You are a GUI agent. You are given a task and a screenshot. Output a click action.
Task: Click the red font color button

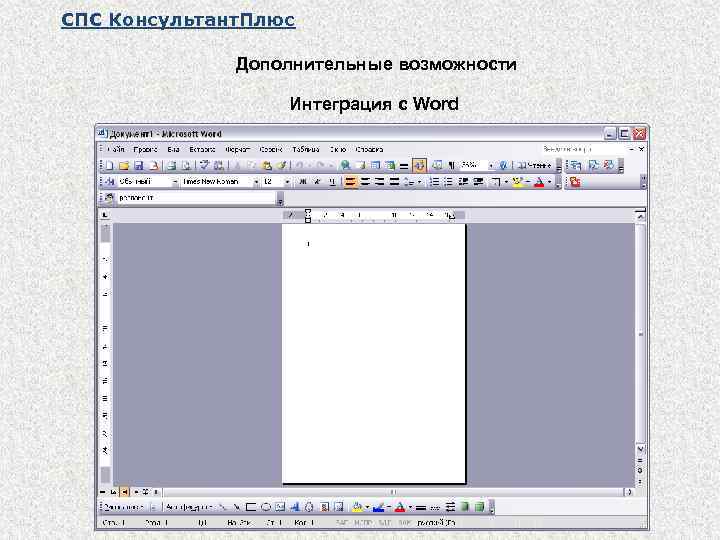coord(540,182)
